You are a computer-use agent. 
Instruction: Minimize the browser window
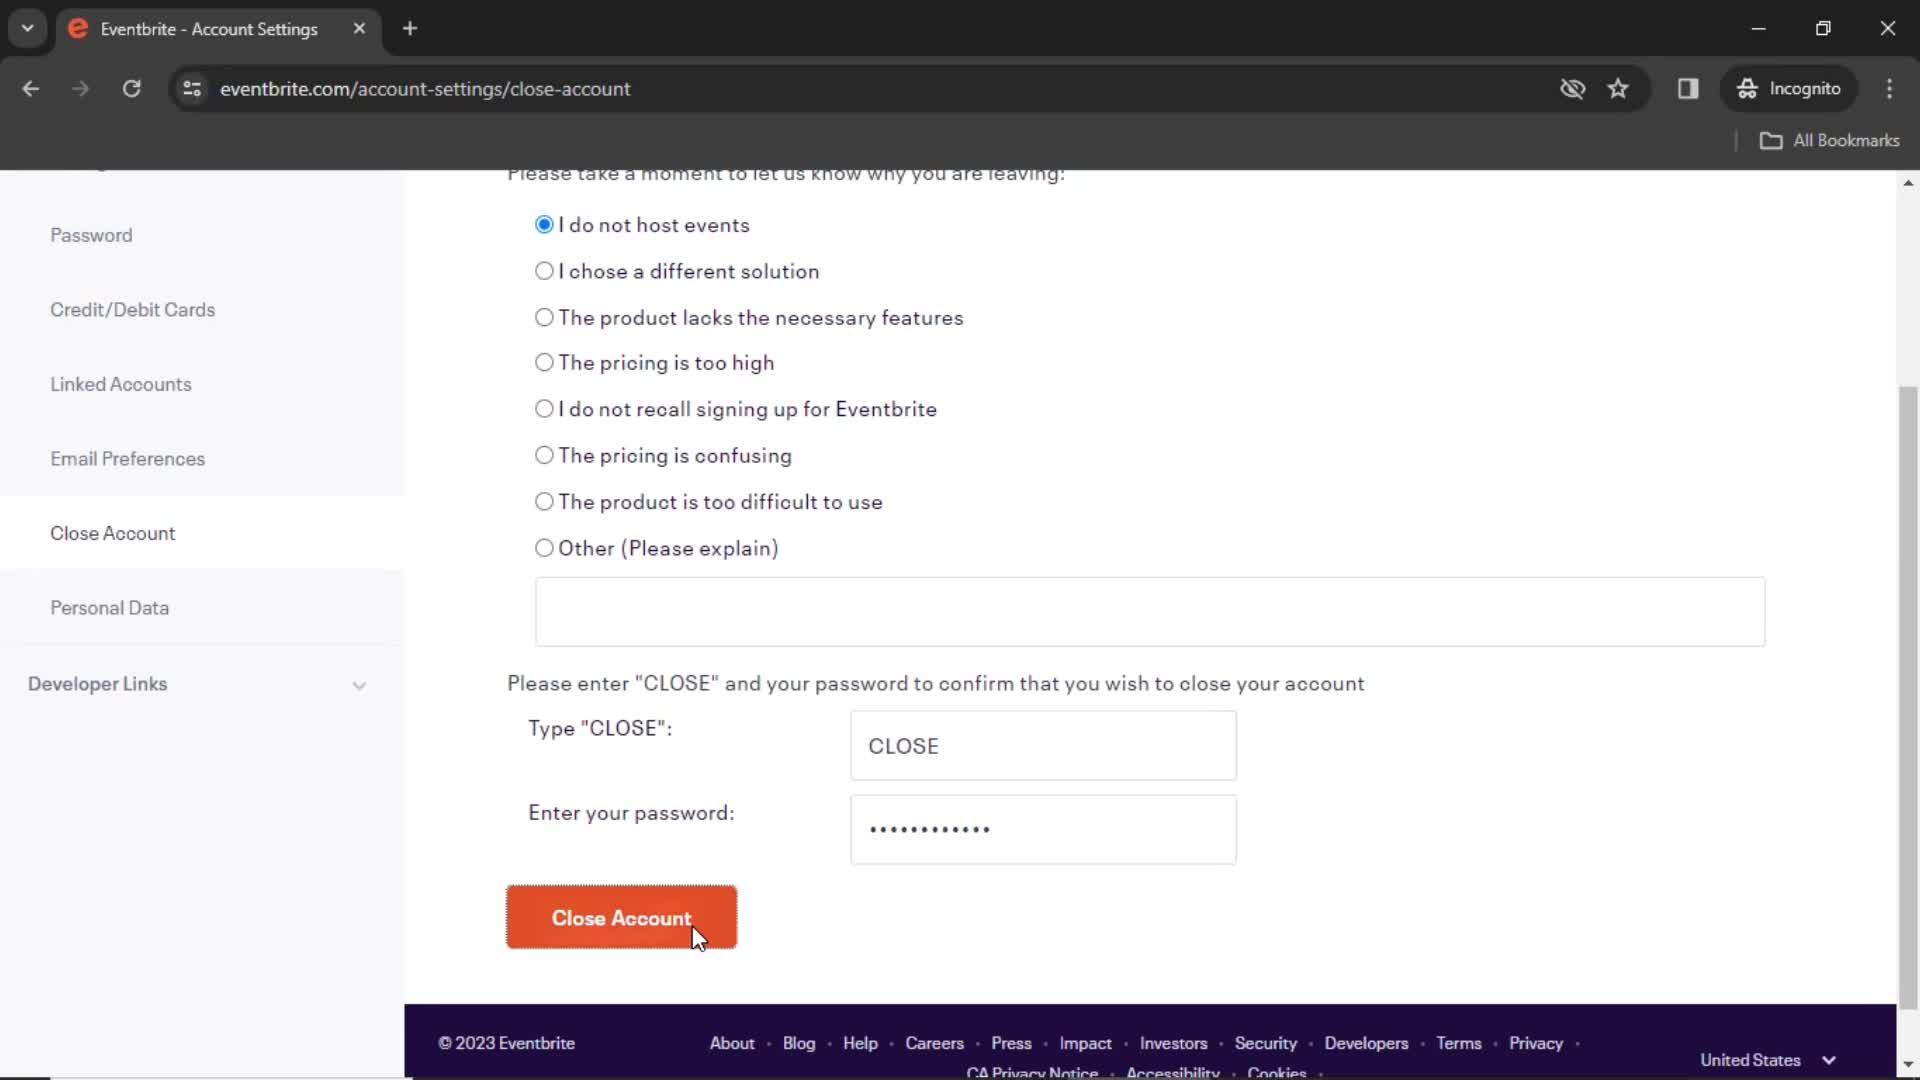[1759, 29]
